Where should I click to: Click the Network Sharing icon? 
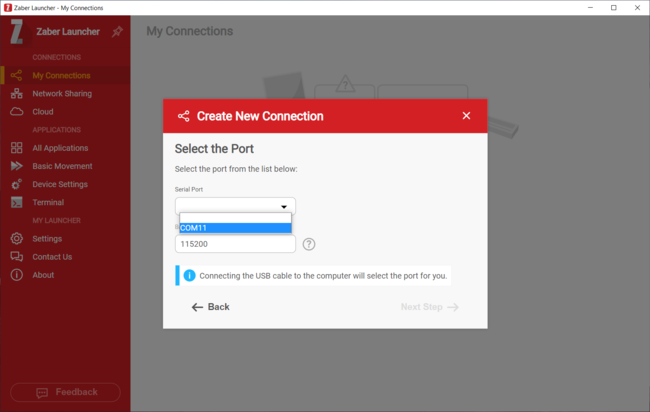click(16, 94)
